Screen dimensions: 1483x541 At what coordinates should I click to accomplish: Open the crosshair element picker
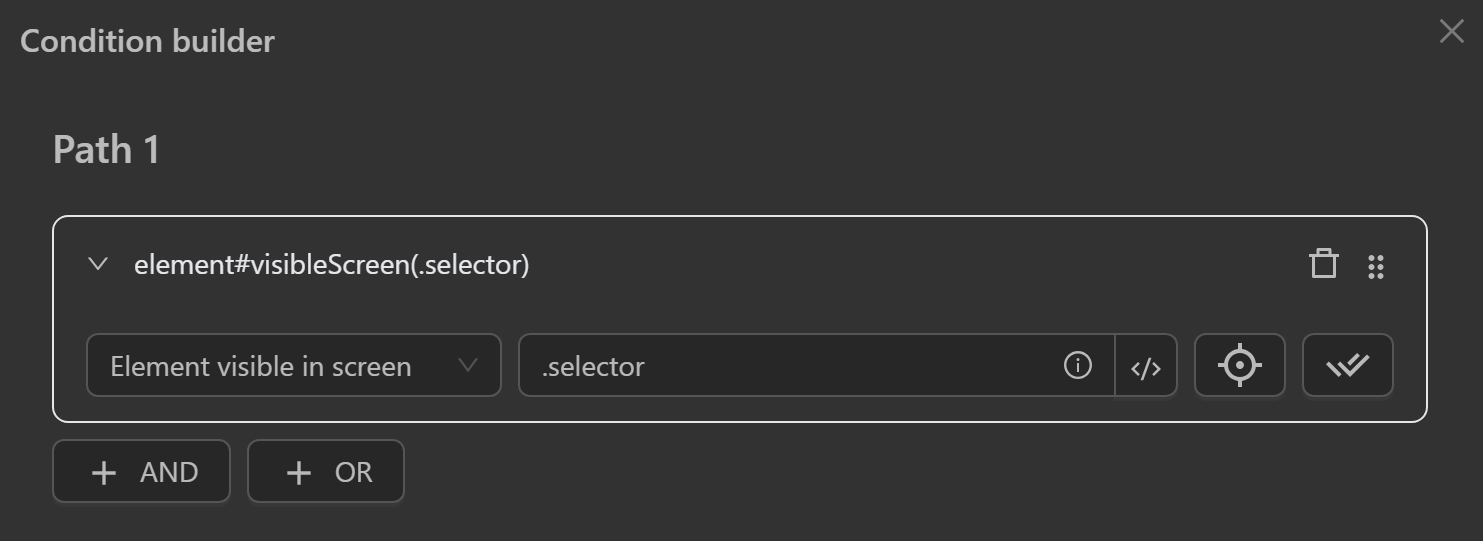pos(1240,366)
